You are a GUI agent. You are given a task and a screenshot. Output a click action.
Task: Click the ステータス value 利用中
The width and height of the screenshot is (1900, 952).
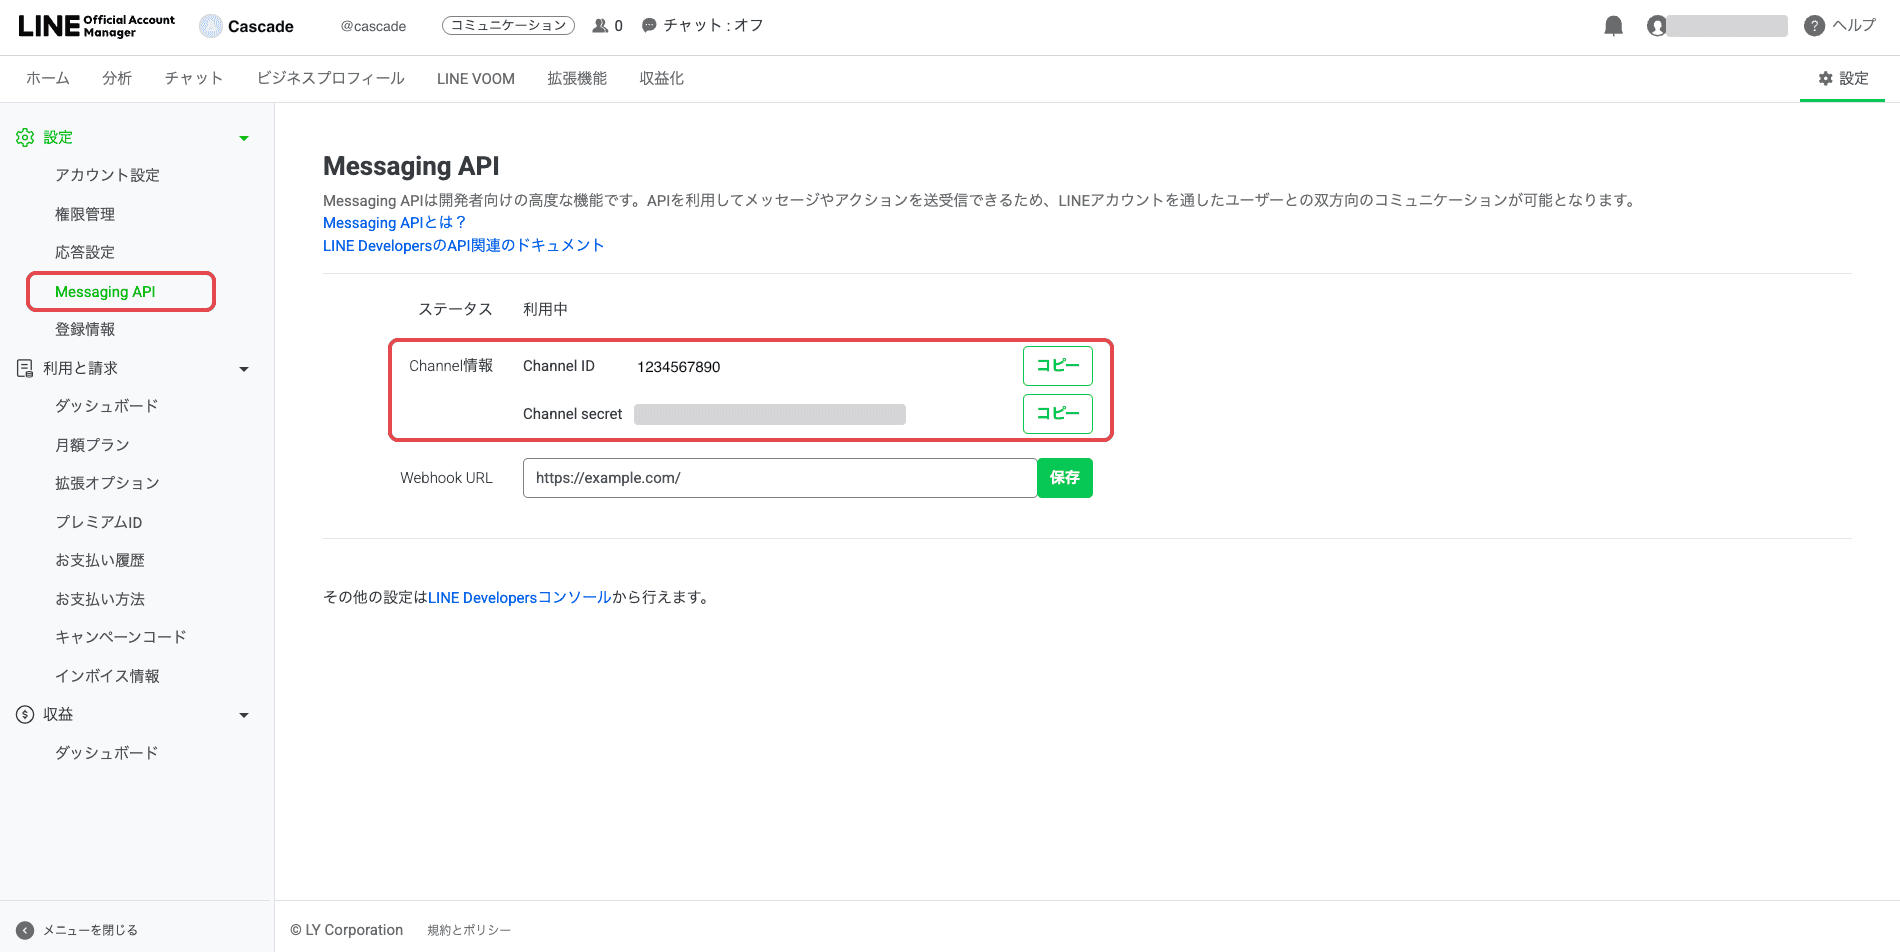[545, 309]
